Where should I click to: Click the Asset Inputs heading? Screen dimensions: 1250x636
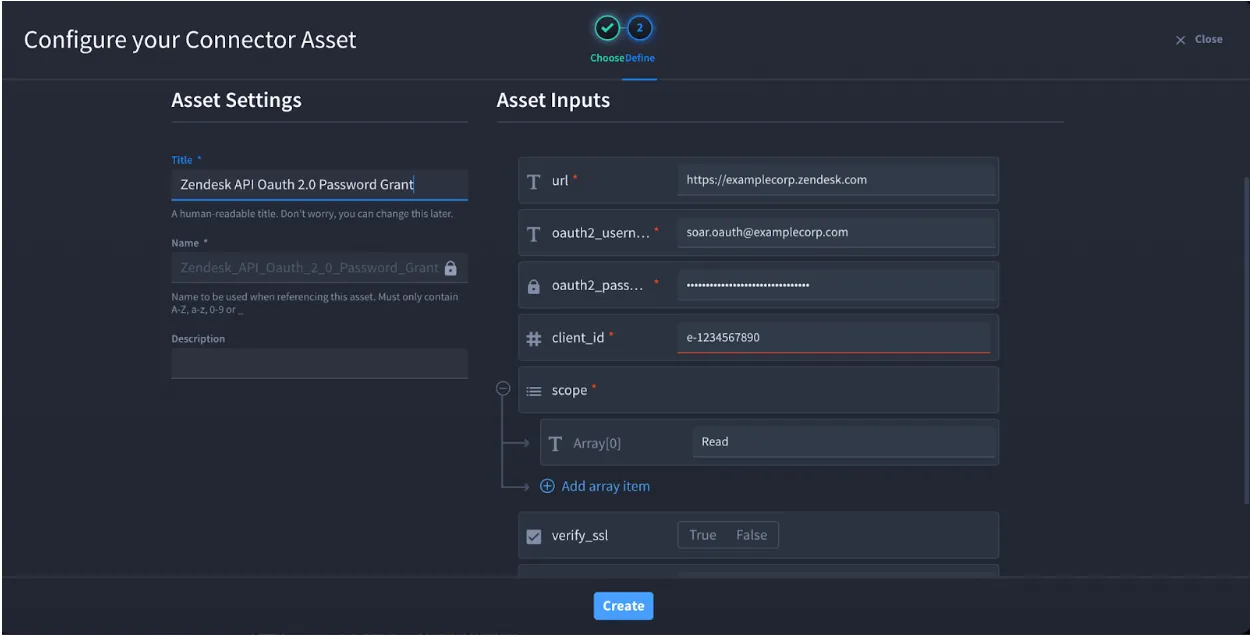[x=553, y=100]
